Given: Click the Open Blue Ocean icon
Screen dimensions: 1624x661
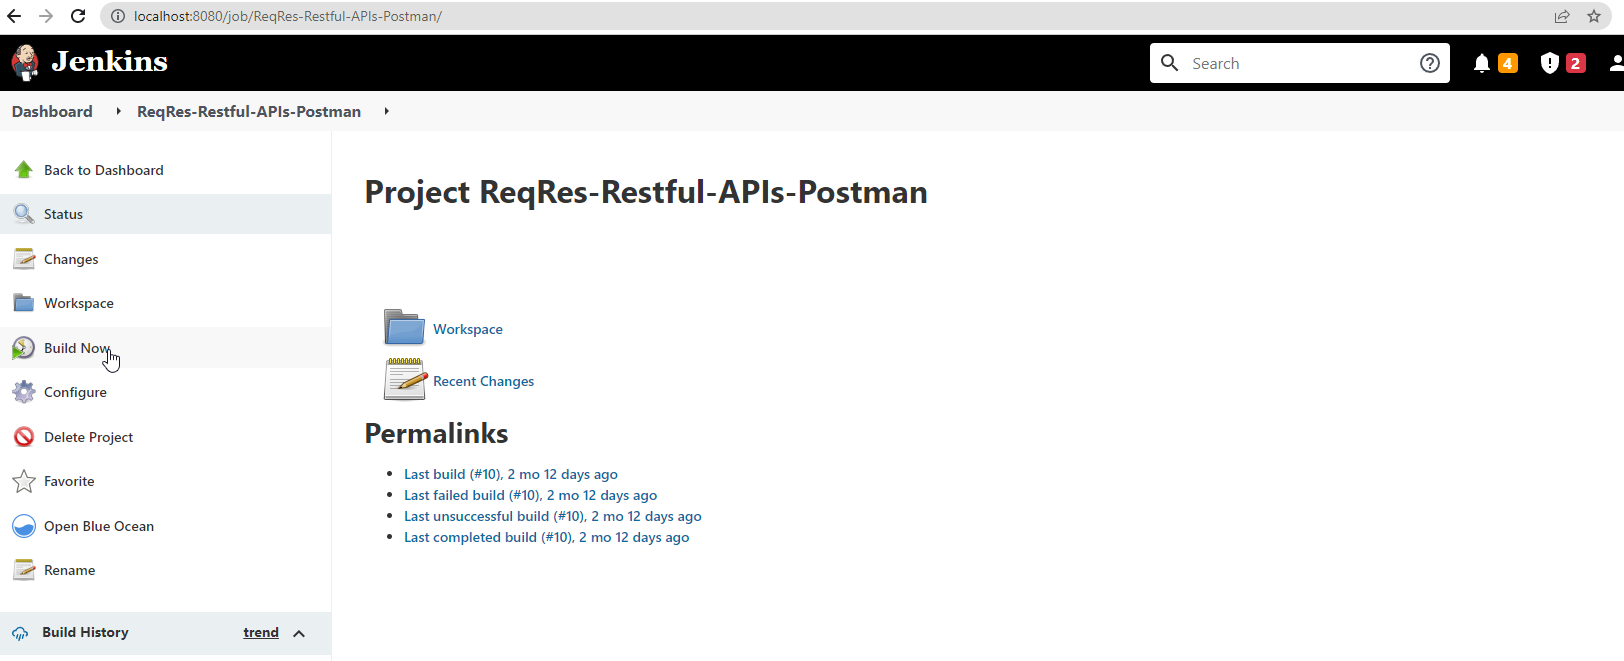Looking at the screenshot, I should pos(24,526).
